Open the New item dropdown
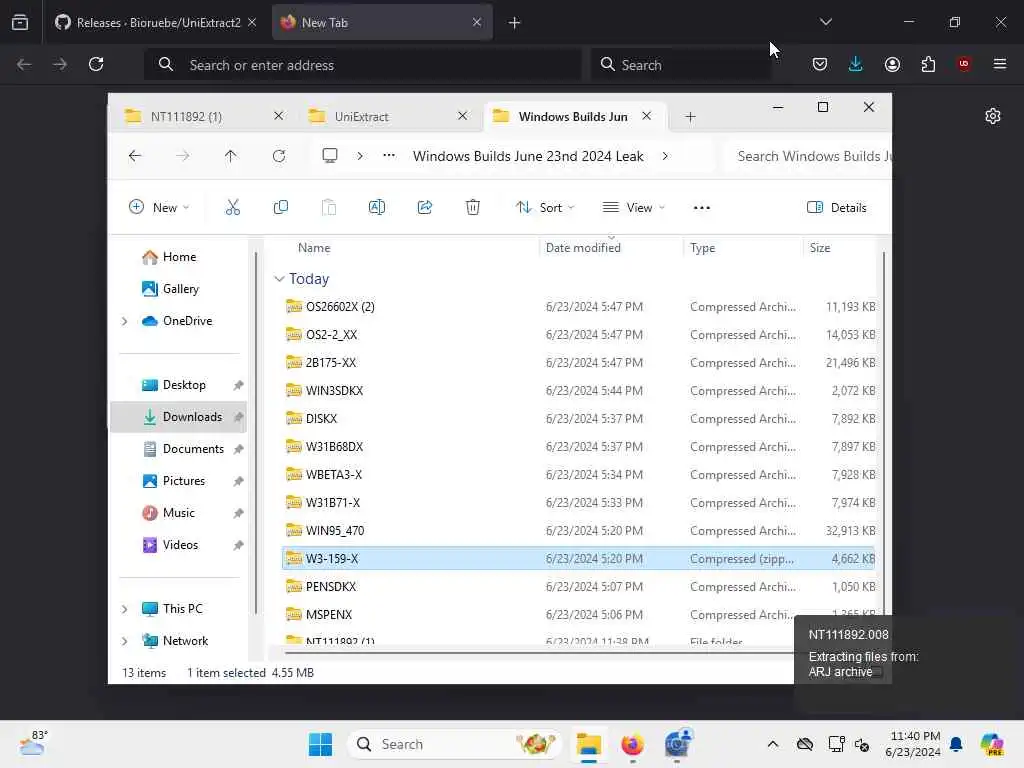Screen dimensions: 1024x768 (x=159, y=208)
